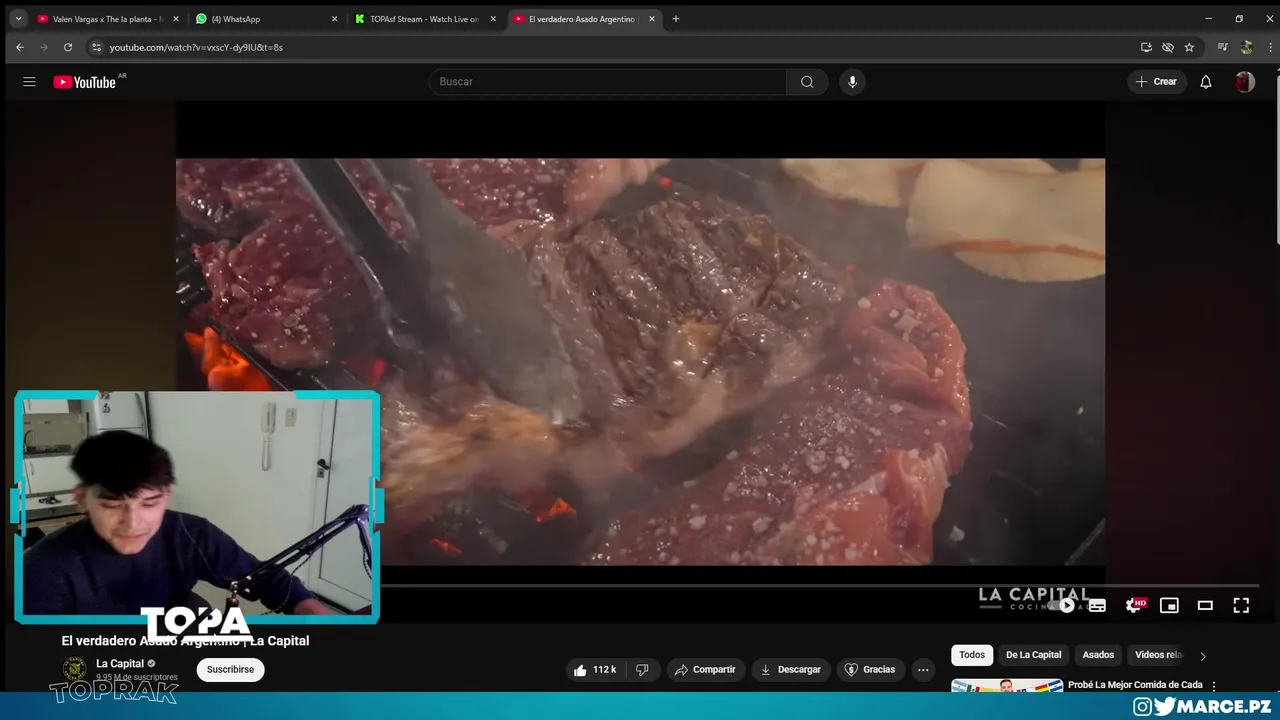The image size is (1280, 720).
Task: Install app icon in address bar
Action: pos(1146,47)
